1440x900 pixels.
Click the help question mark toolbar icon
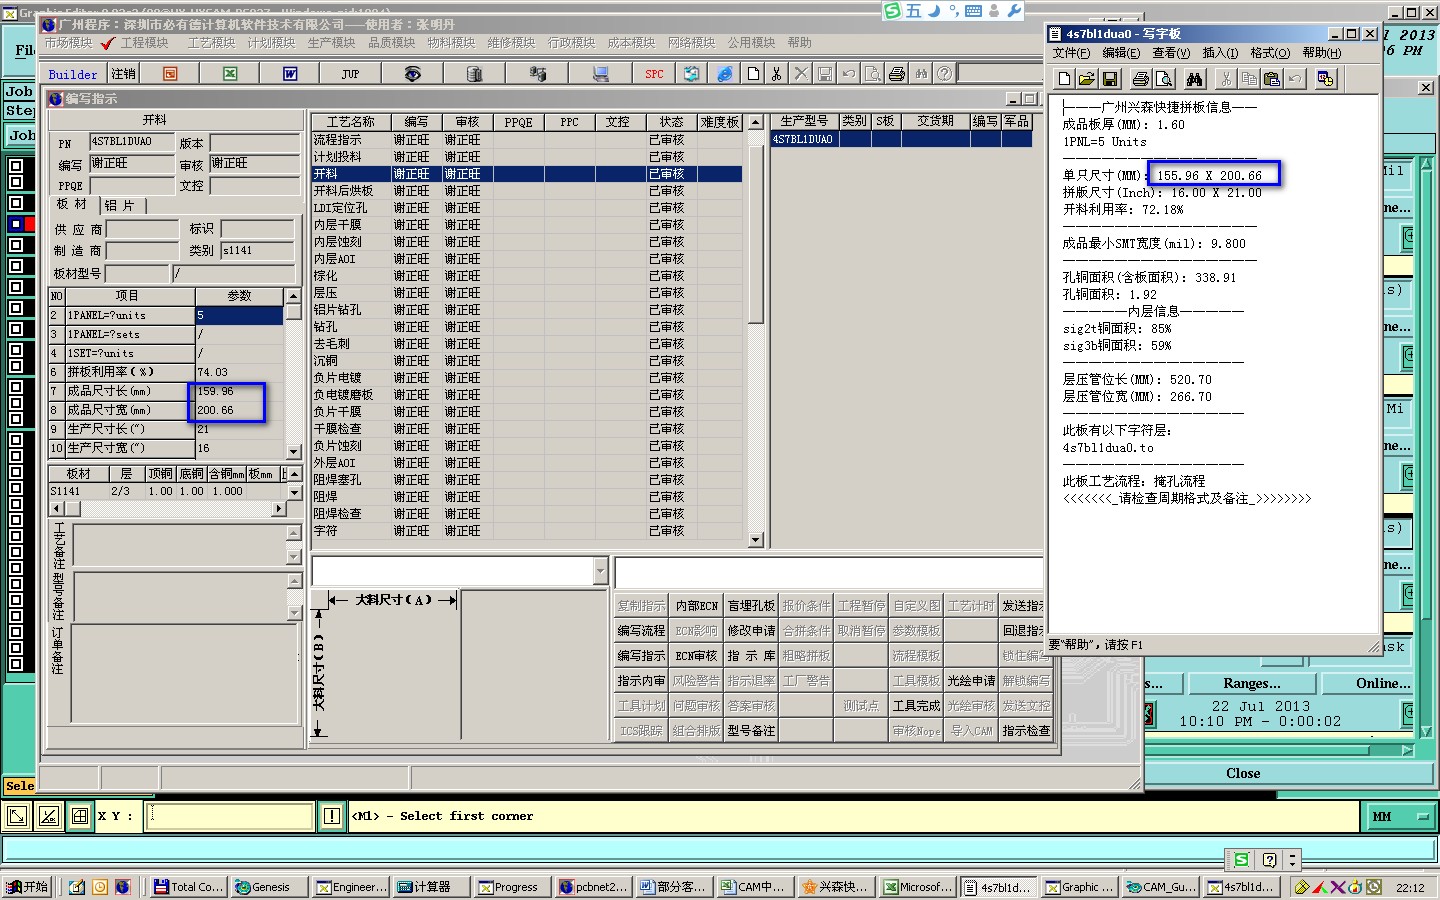[944, 74]
